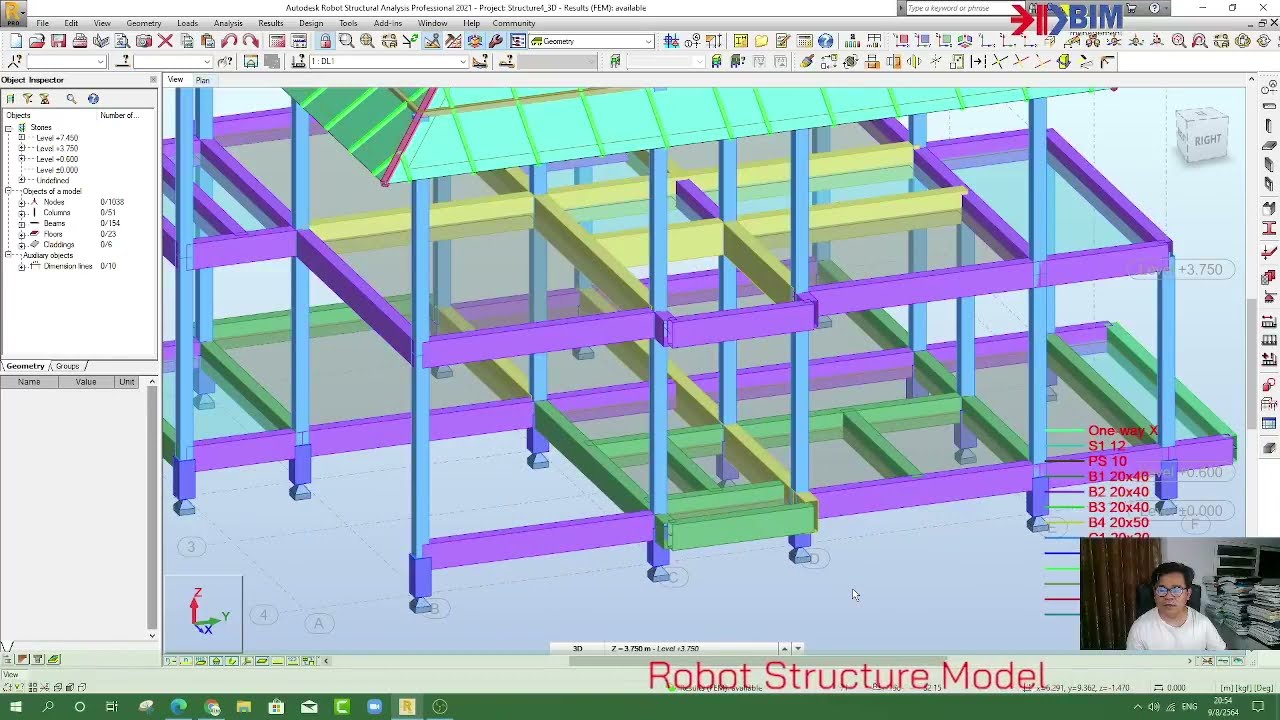This screenshot has height=720, width=1280.
Task: Create a new project with New icon
Action: (16, 41)
